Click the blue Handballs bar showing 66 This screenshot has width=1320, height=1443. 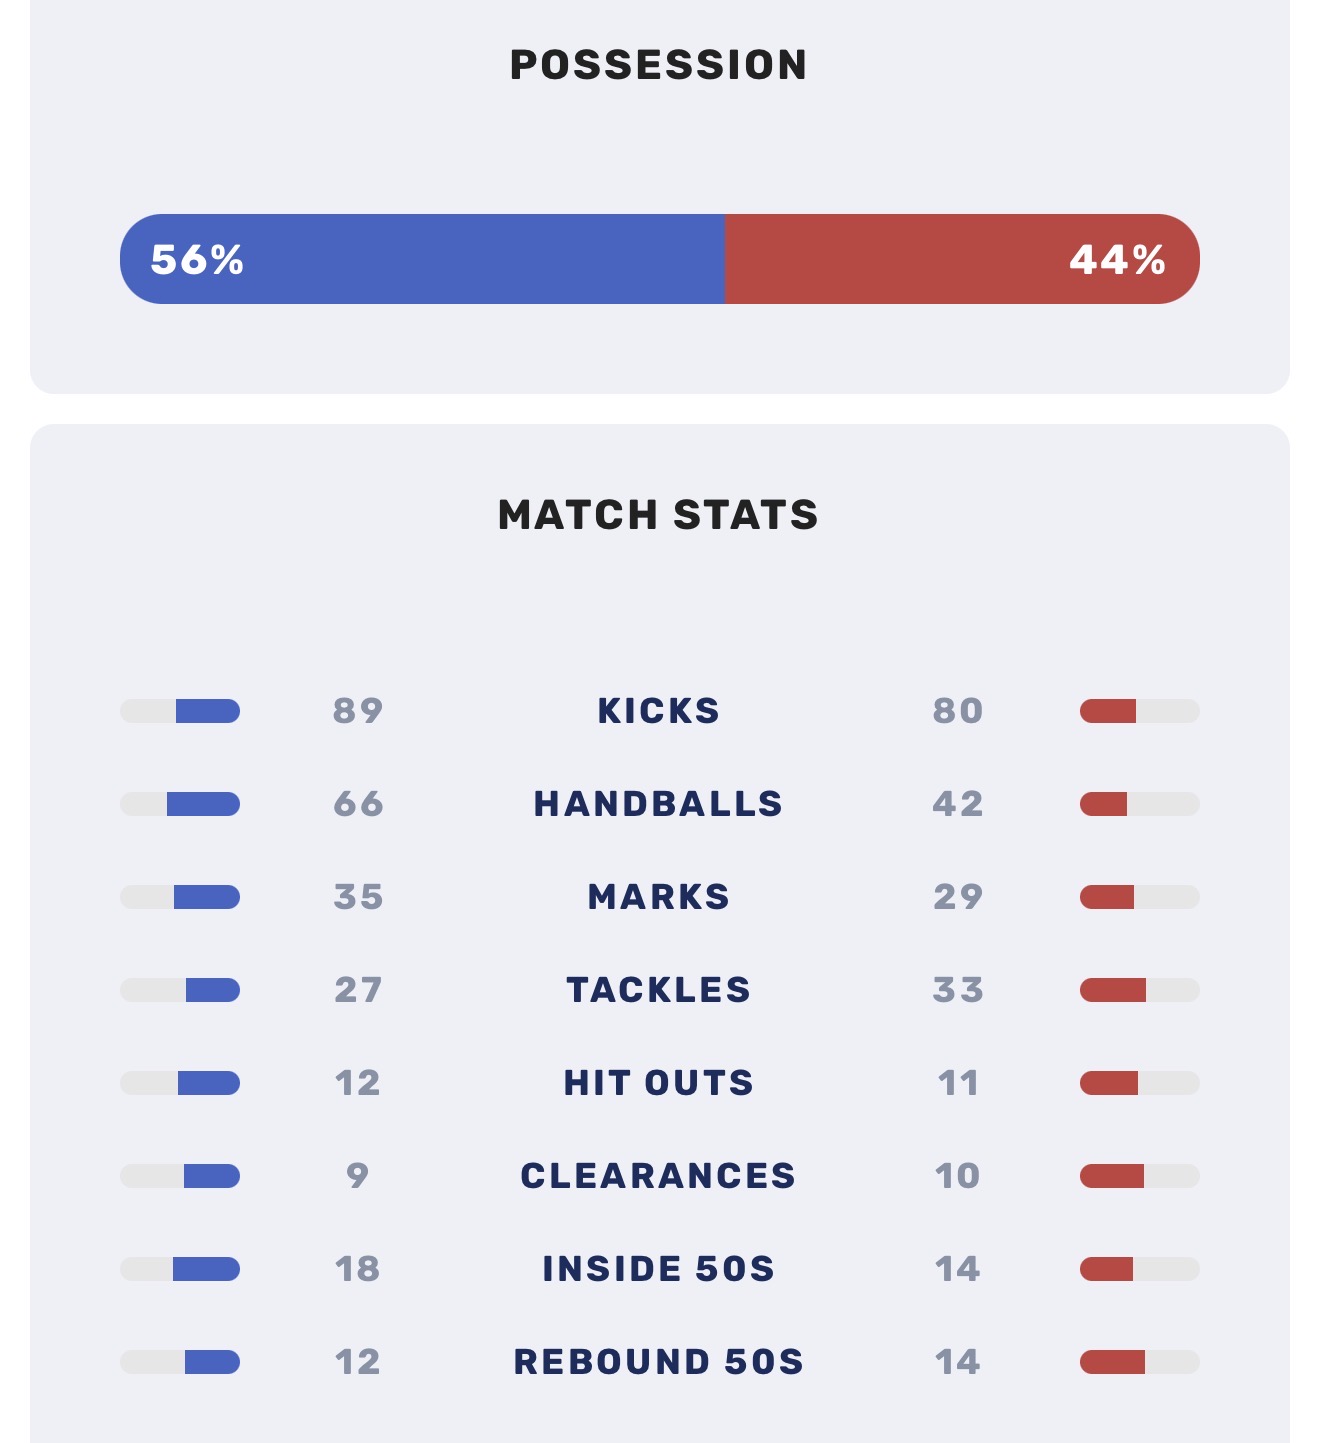pyautogui.click(x=180, y=804)
